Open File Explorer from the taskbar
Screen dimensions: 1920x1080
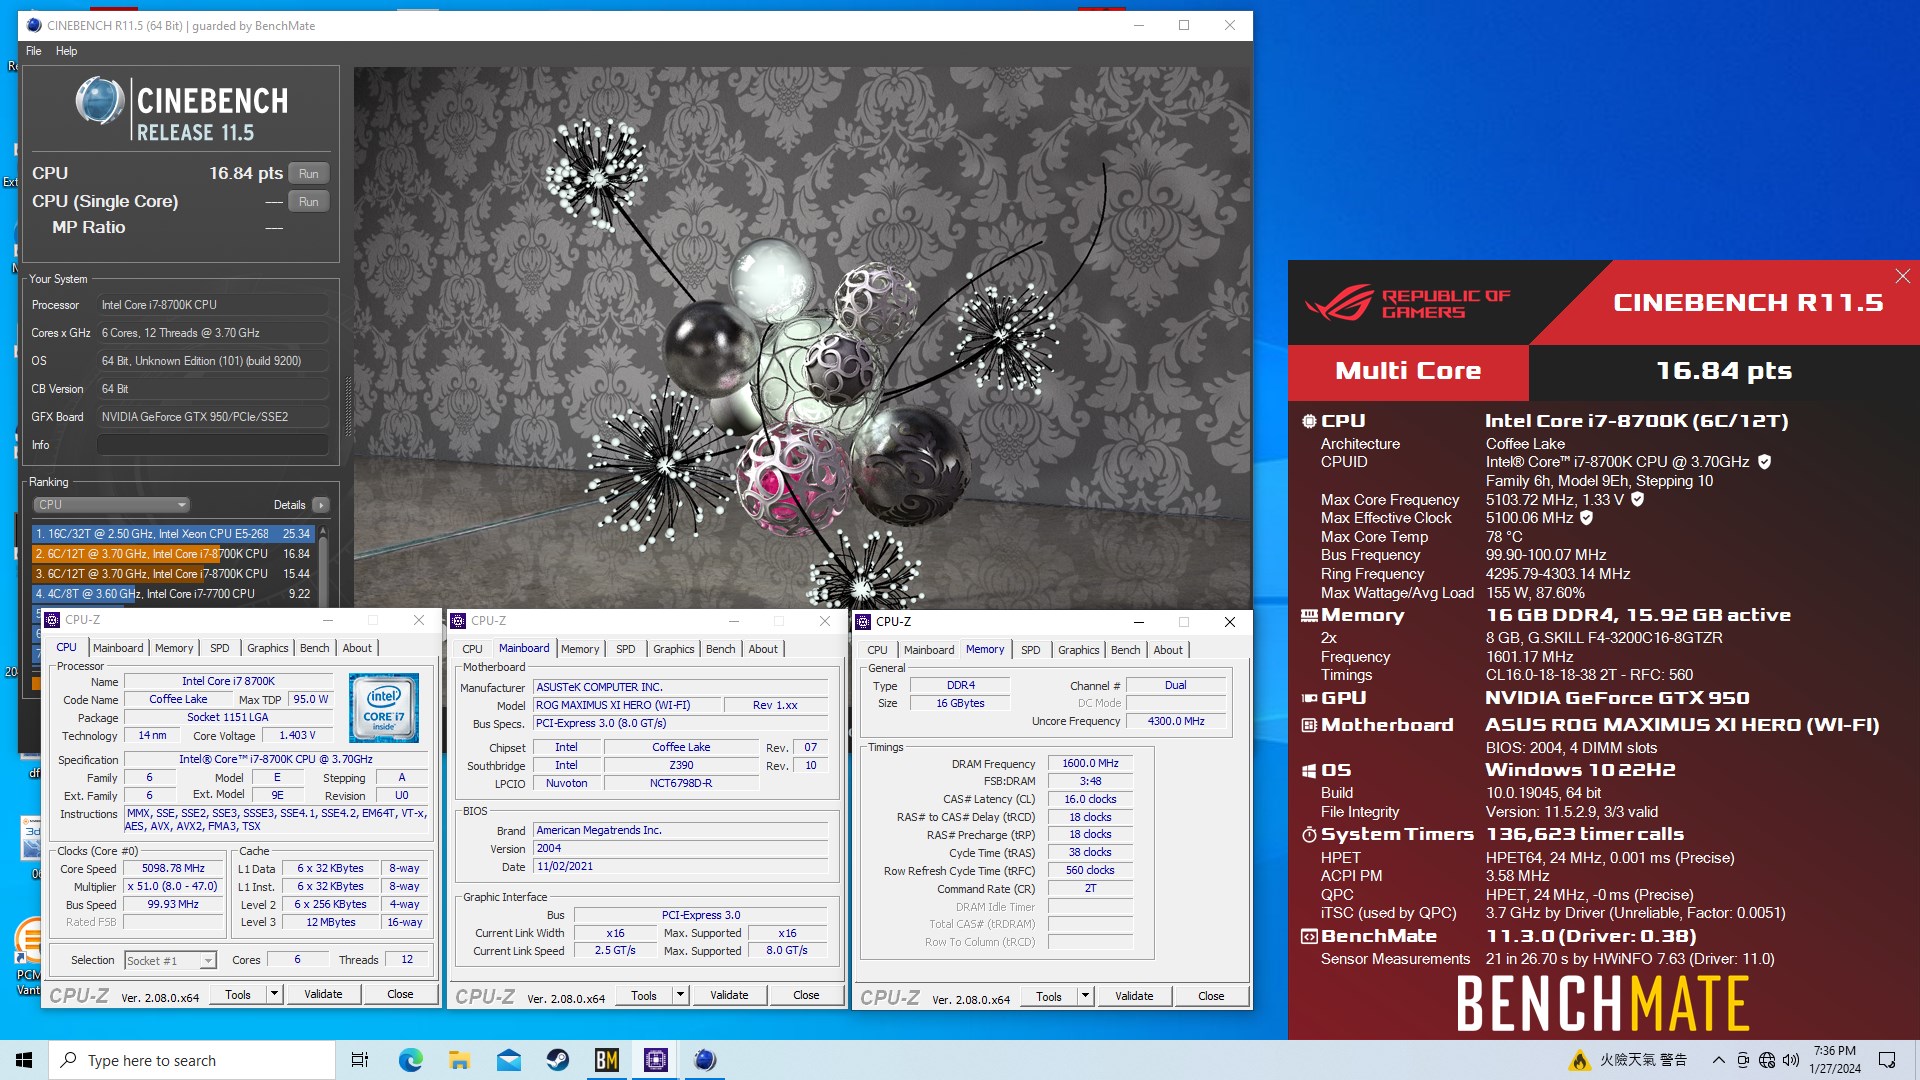click(459, 1060)
